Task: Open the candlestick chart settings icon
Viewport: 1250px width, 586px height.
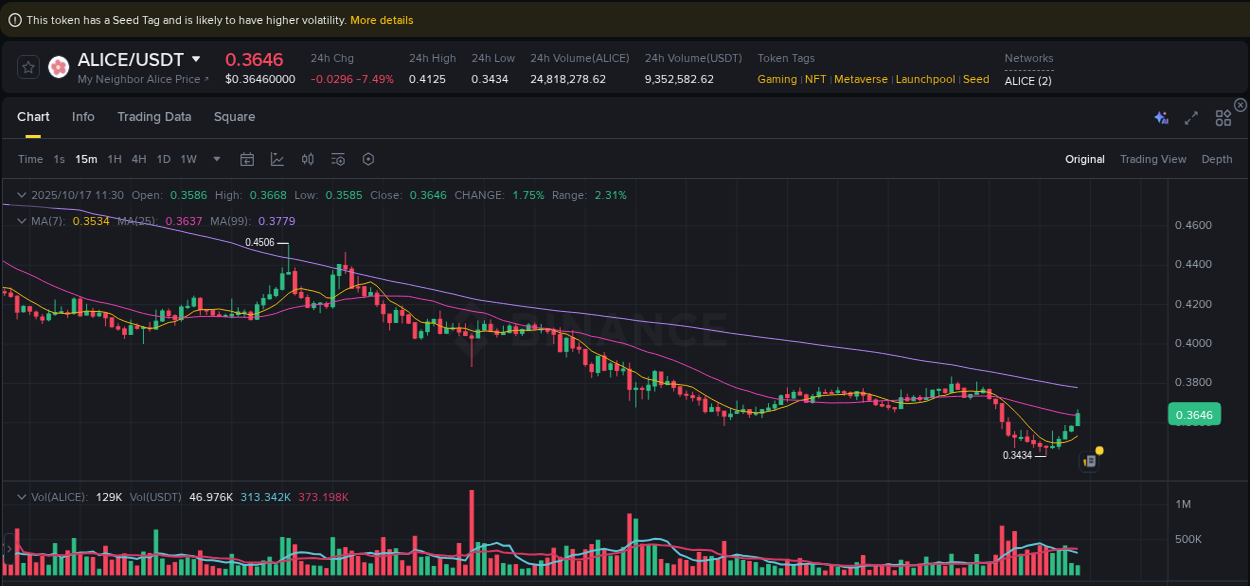Action: click(308, 159)
